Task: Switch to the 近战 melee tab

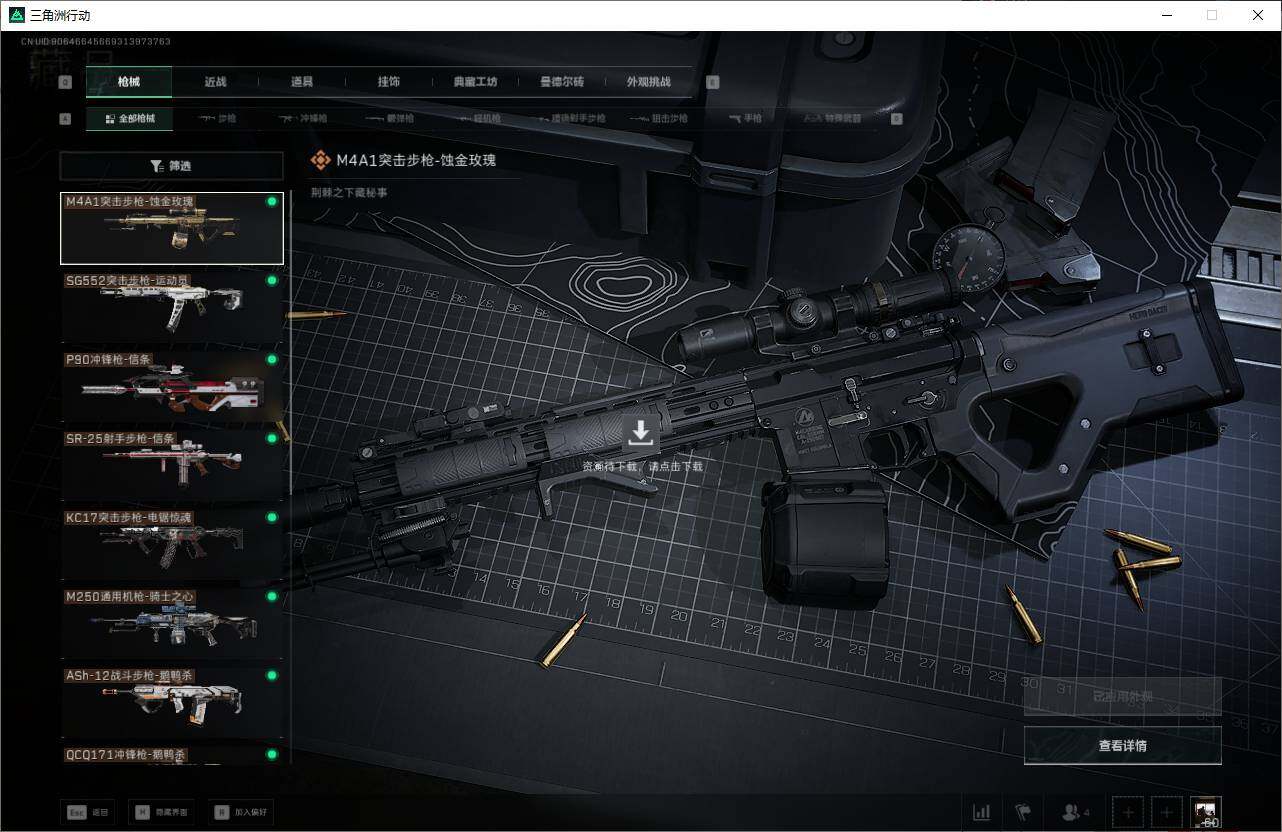Action: pyautogui.click(x=215, y=82)
